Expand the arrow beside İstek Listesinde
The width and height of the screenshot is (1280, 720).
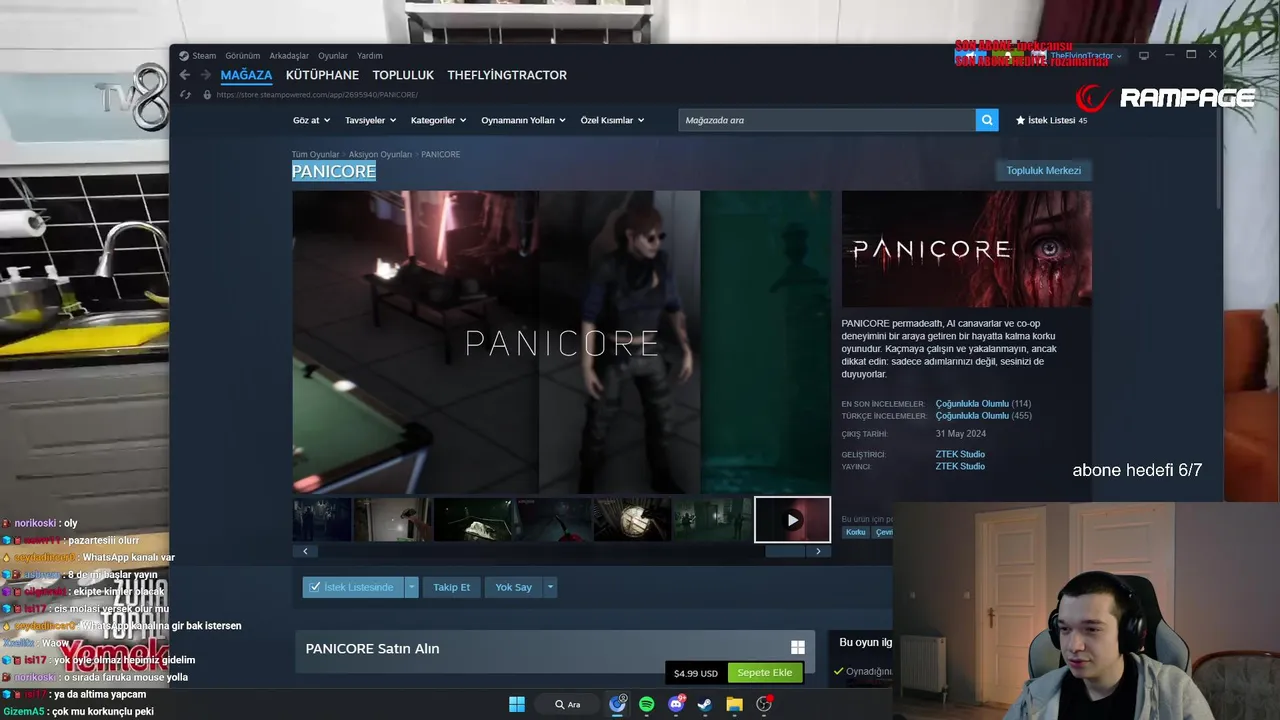point(411,587)
